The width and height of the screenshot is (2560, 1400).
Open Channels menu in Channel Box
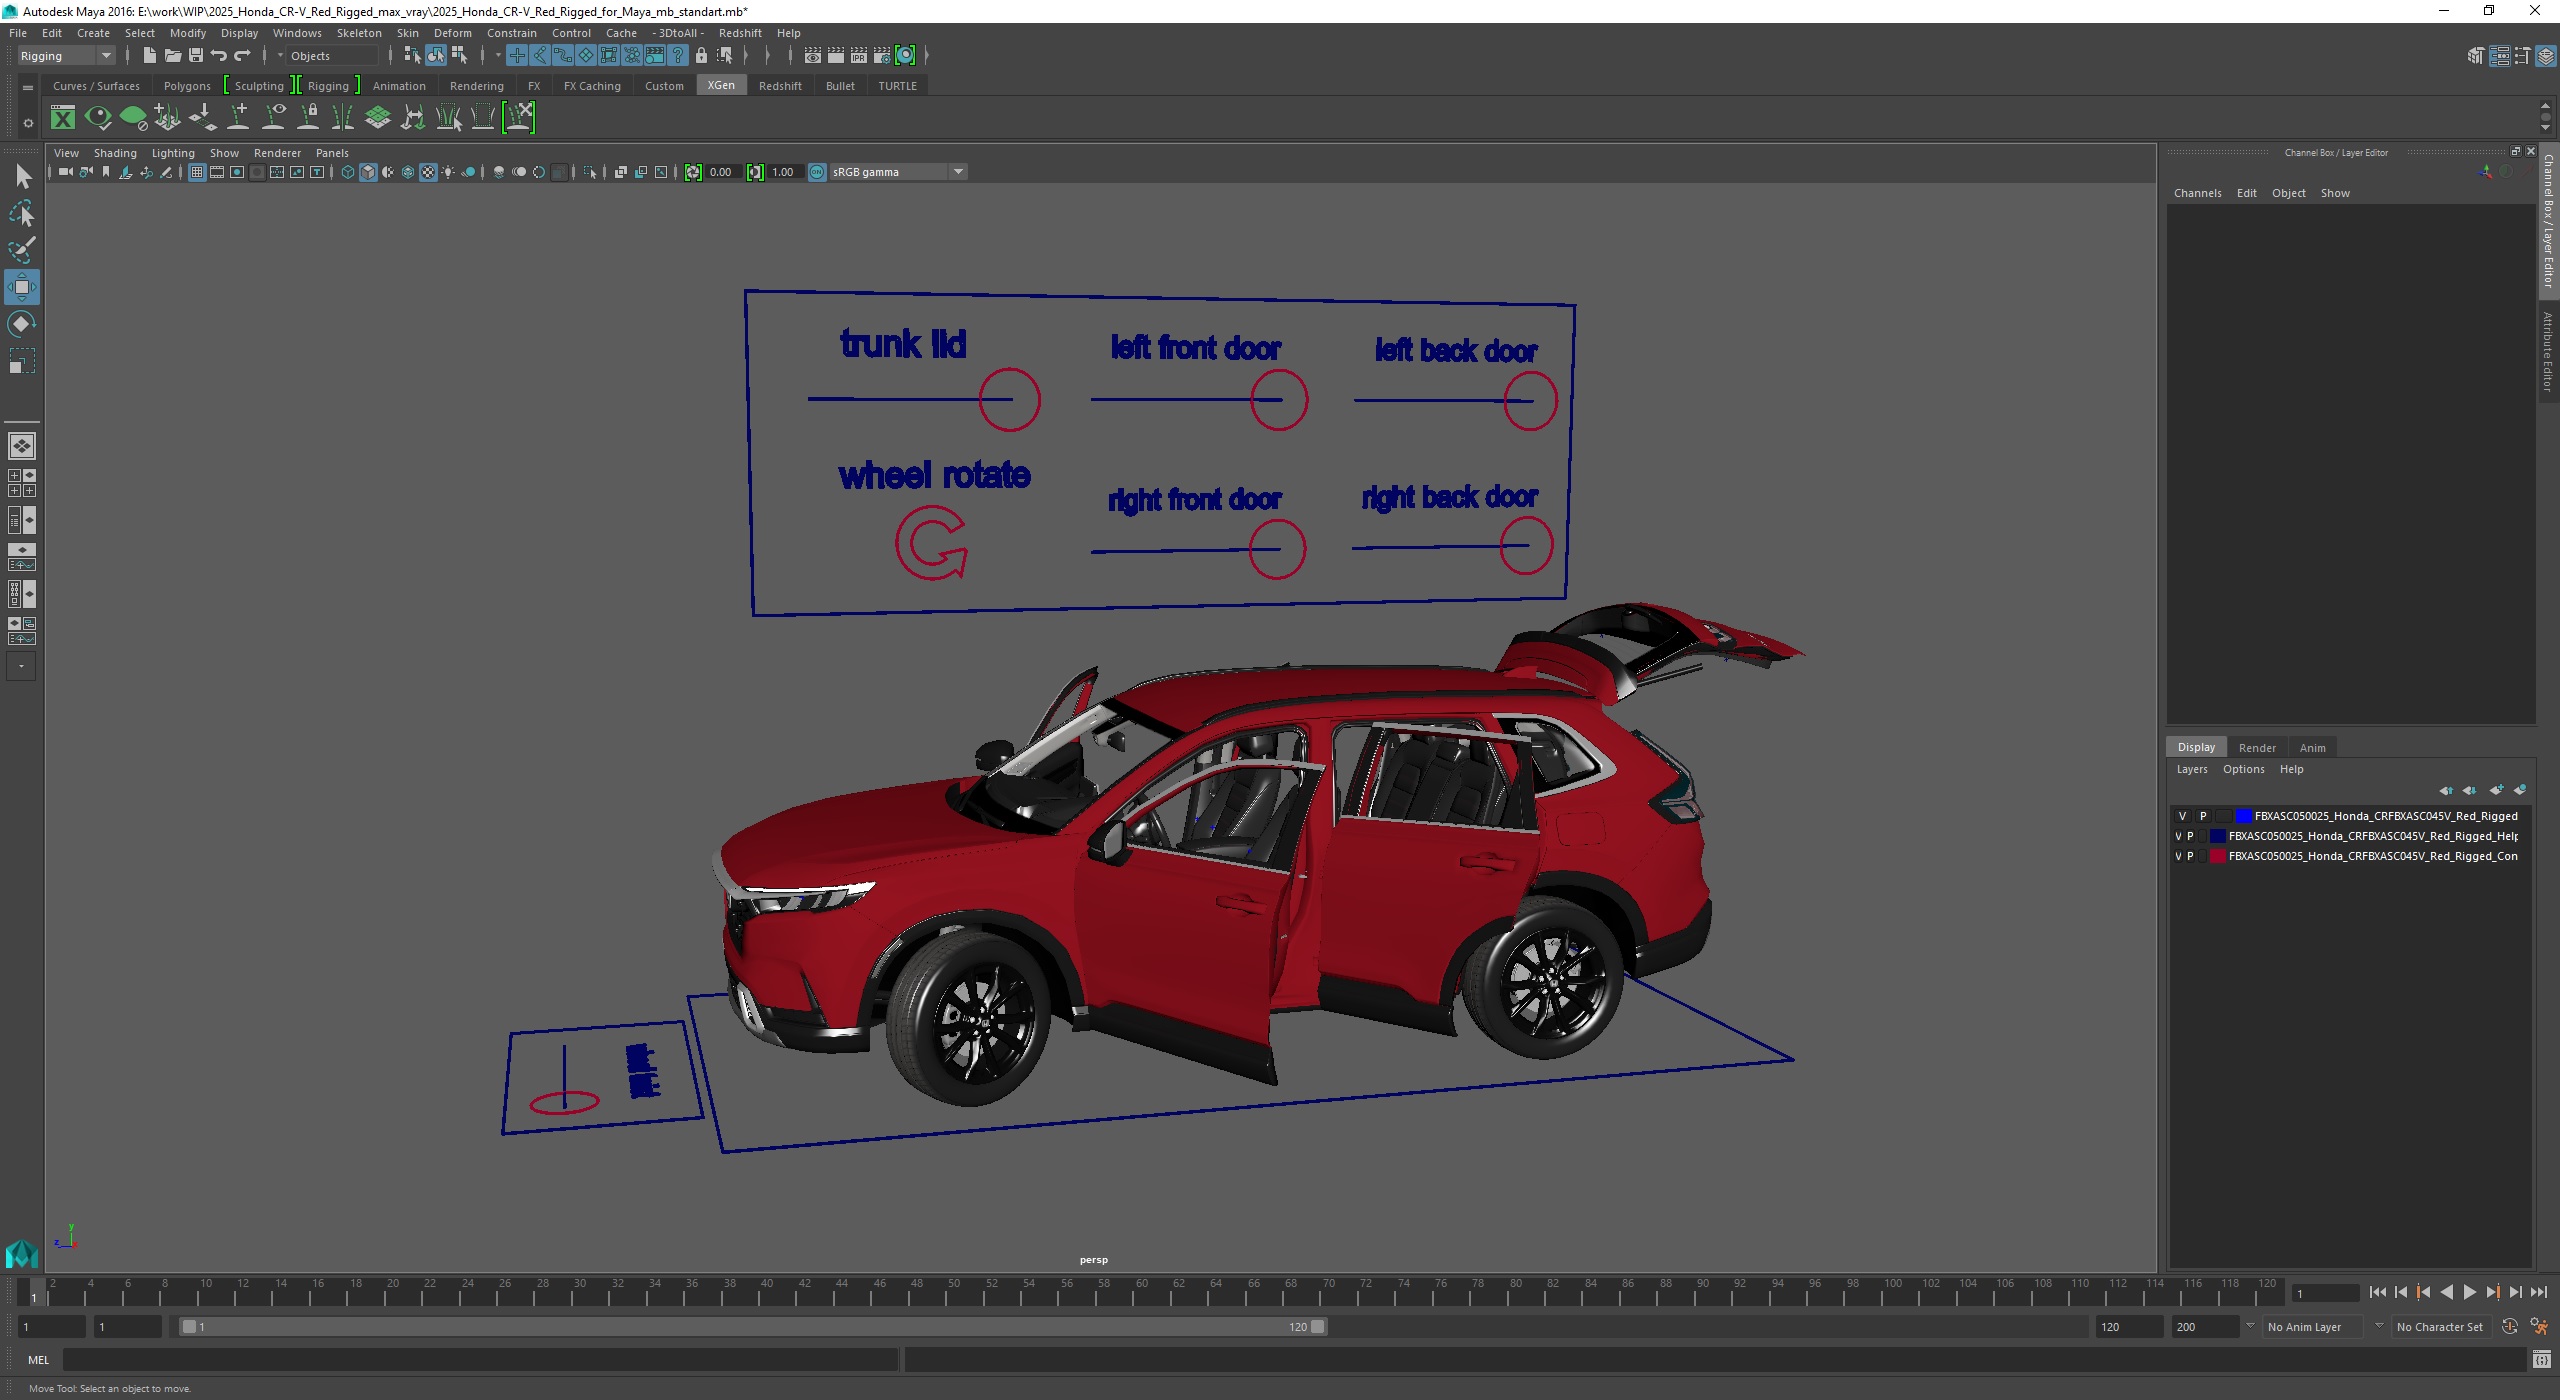2197,193
